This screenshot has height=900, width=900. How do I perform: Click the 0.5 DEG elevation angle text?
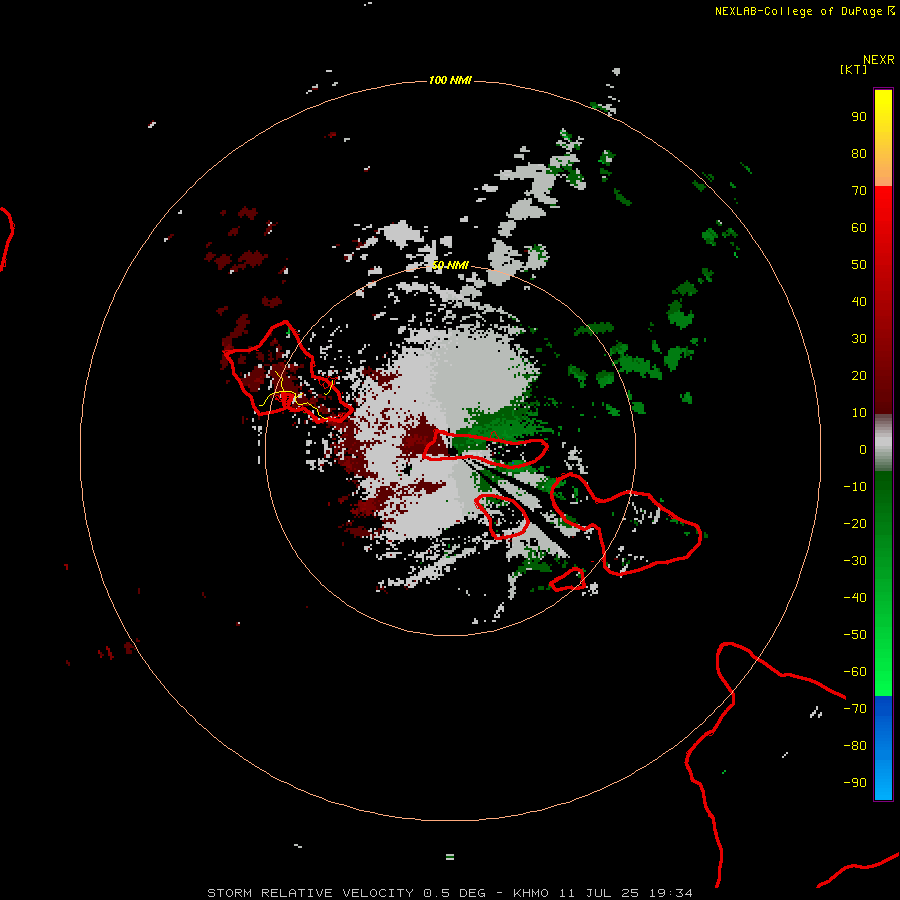455,893
